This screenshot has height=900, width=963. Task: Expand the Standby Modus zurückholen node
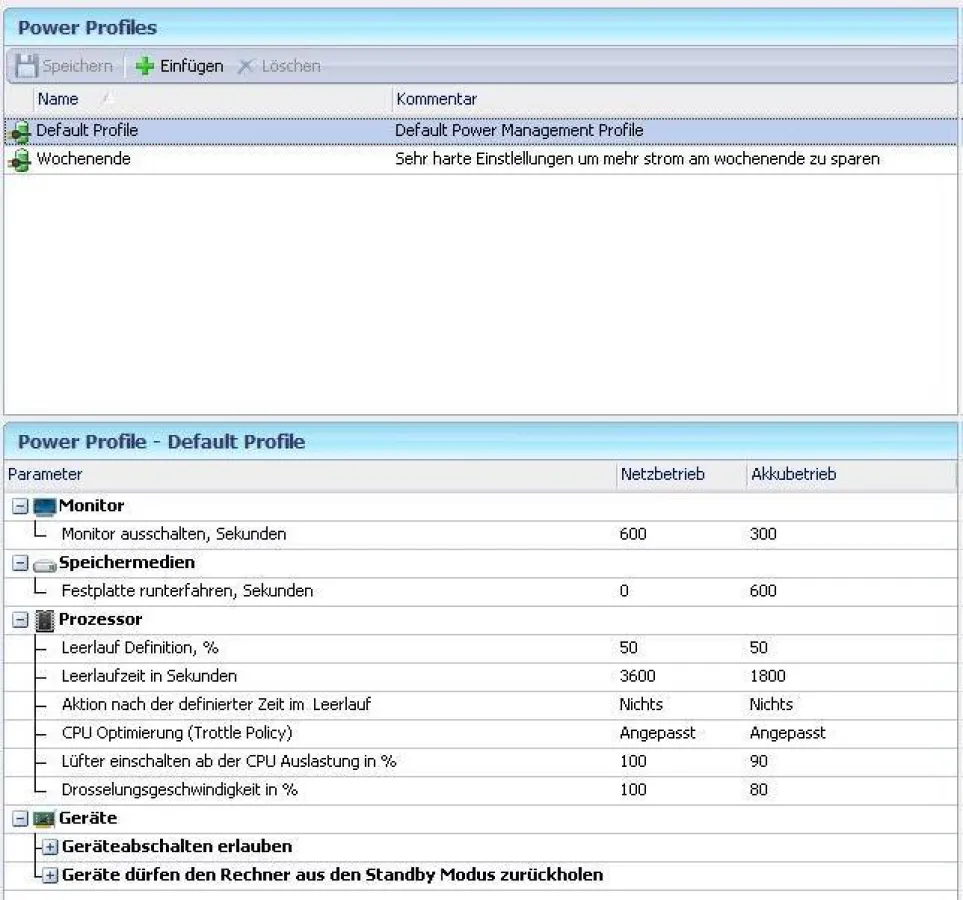[51, 875]
